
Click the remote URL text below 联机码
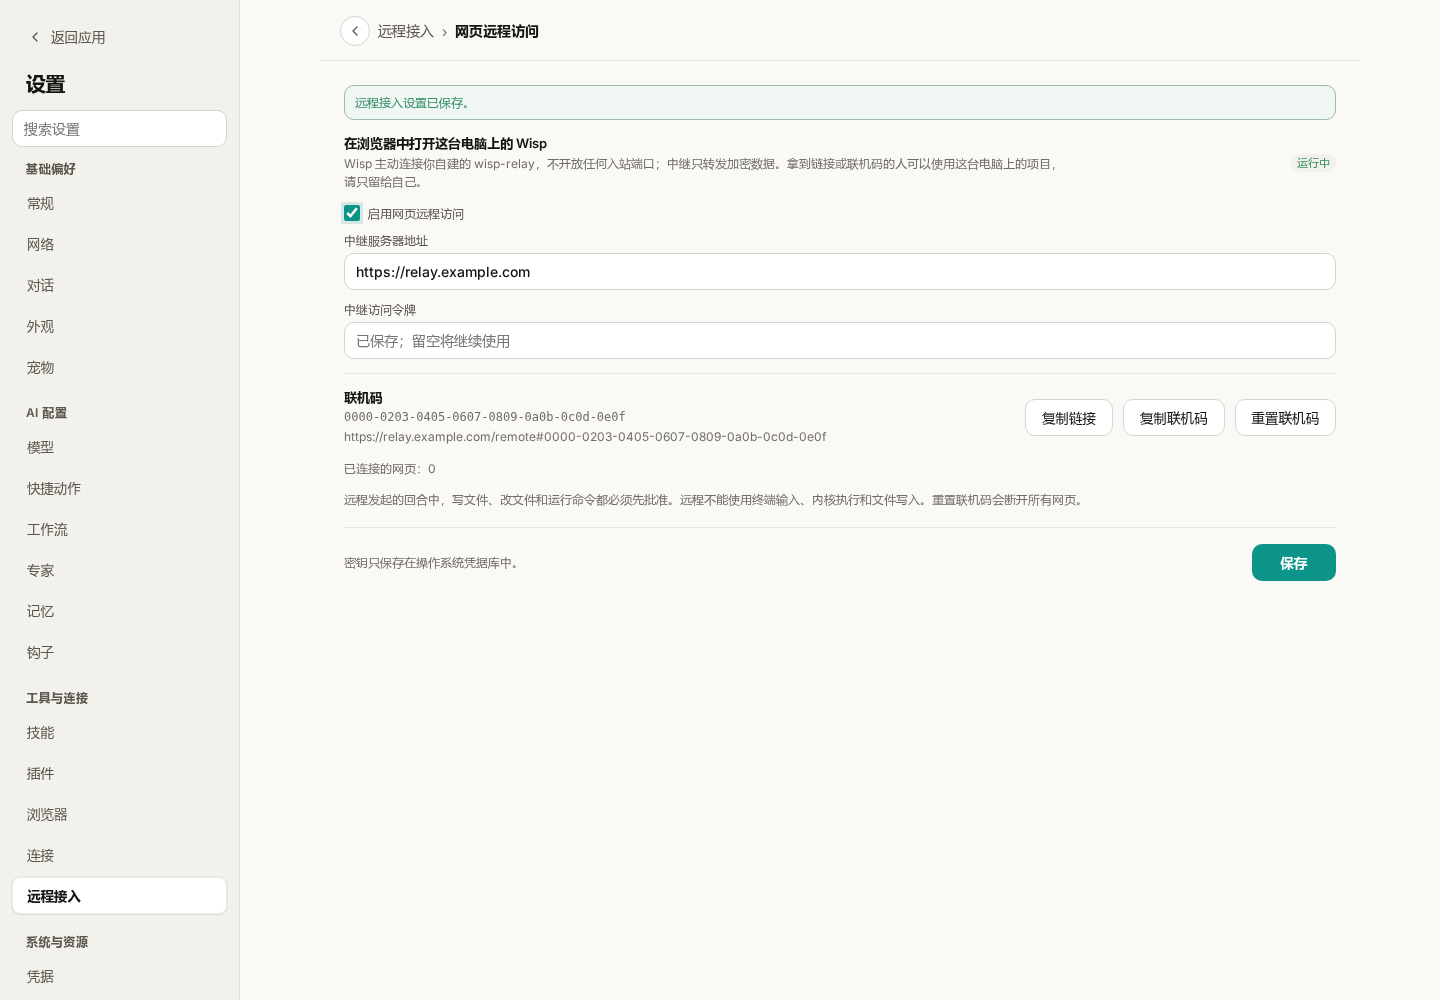coord(585,437)
